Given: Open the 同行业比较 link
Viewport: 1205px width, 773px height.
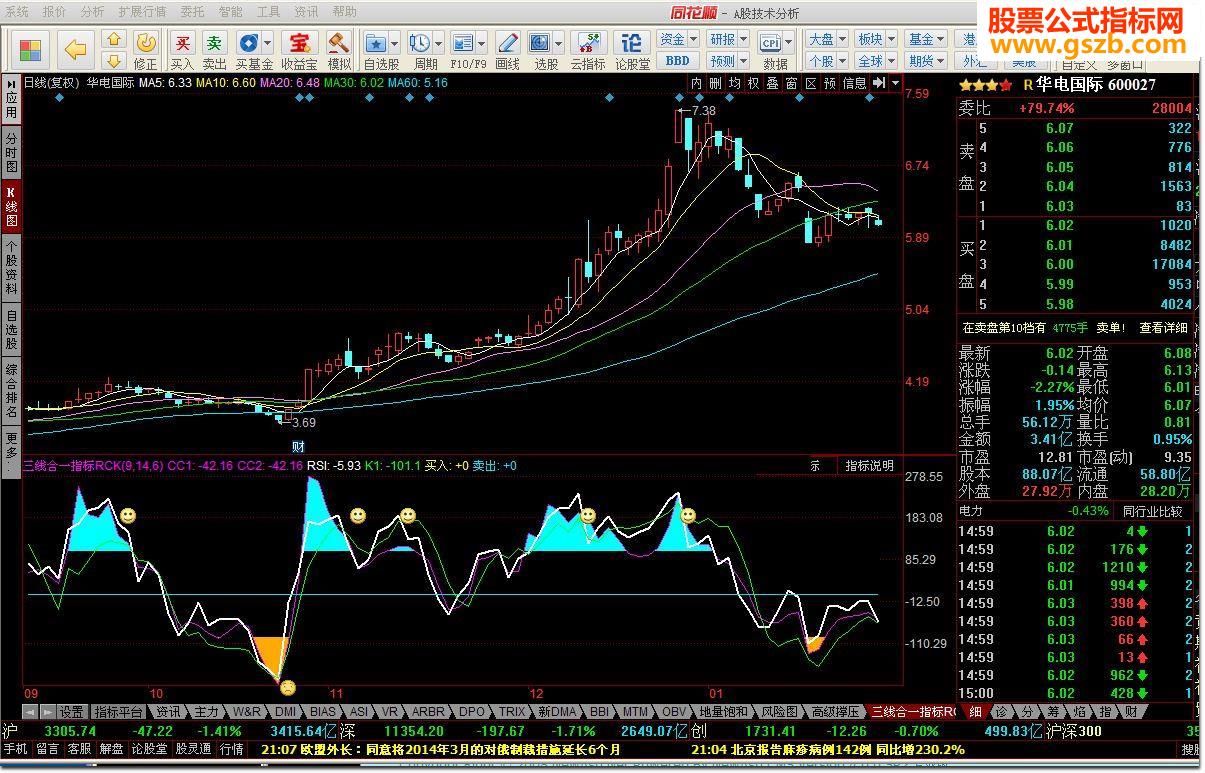Looking at the screenshot, I should pos(1154,511).
